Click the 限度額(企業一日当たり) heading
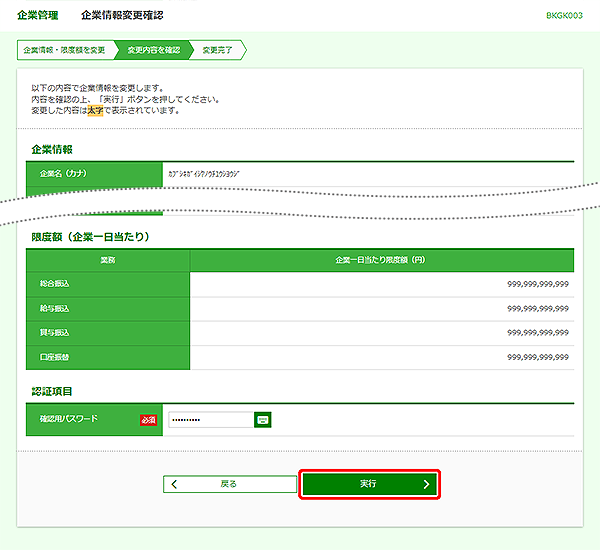This screenshot has height=550, width=600. click(x=90, y=237)
